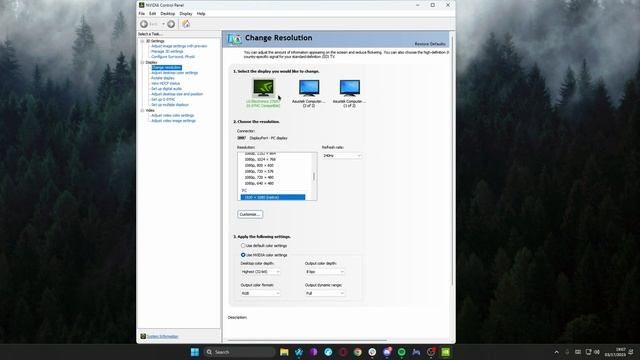Viewport: 640px width, 360px height.
Task: Open System Information link
Action: [x=162, y=337]
